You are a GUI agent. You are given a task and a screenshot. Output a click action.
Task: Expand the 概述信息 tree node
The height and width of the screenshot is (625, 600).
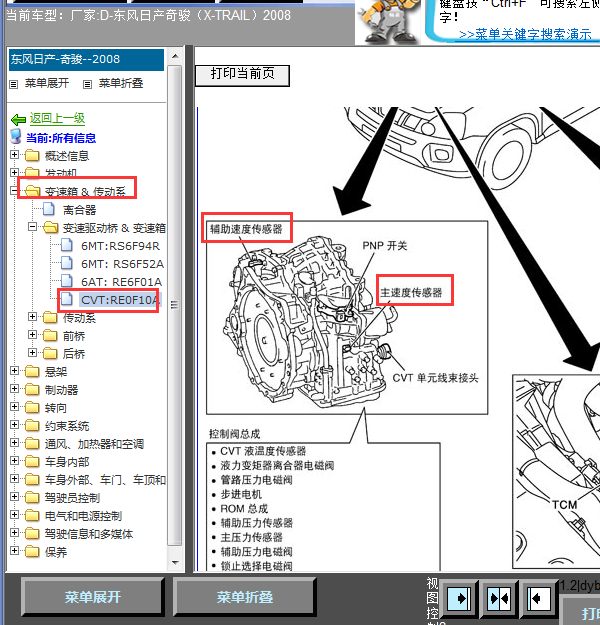click(14, 154)
